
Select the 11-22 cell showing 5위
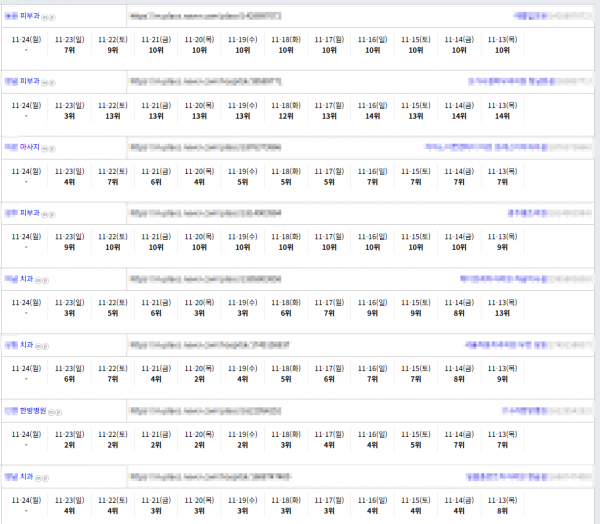click(113, 308)
